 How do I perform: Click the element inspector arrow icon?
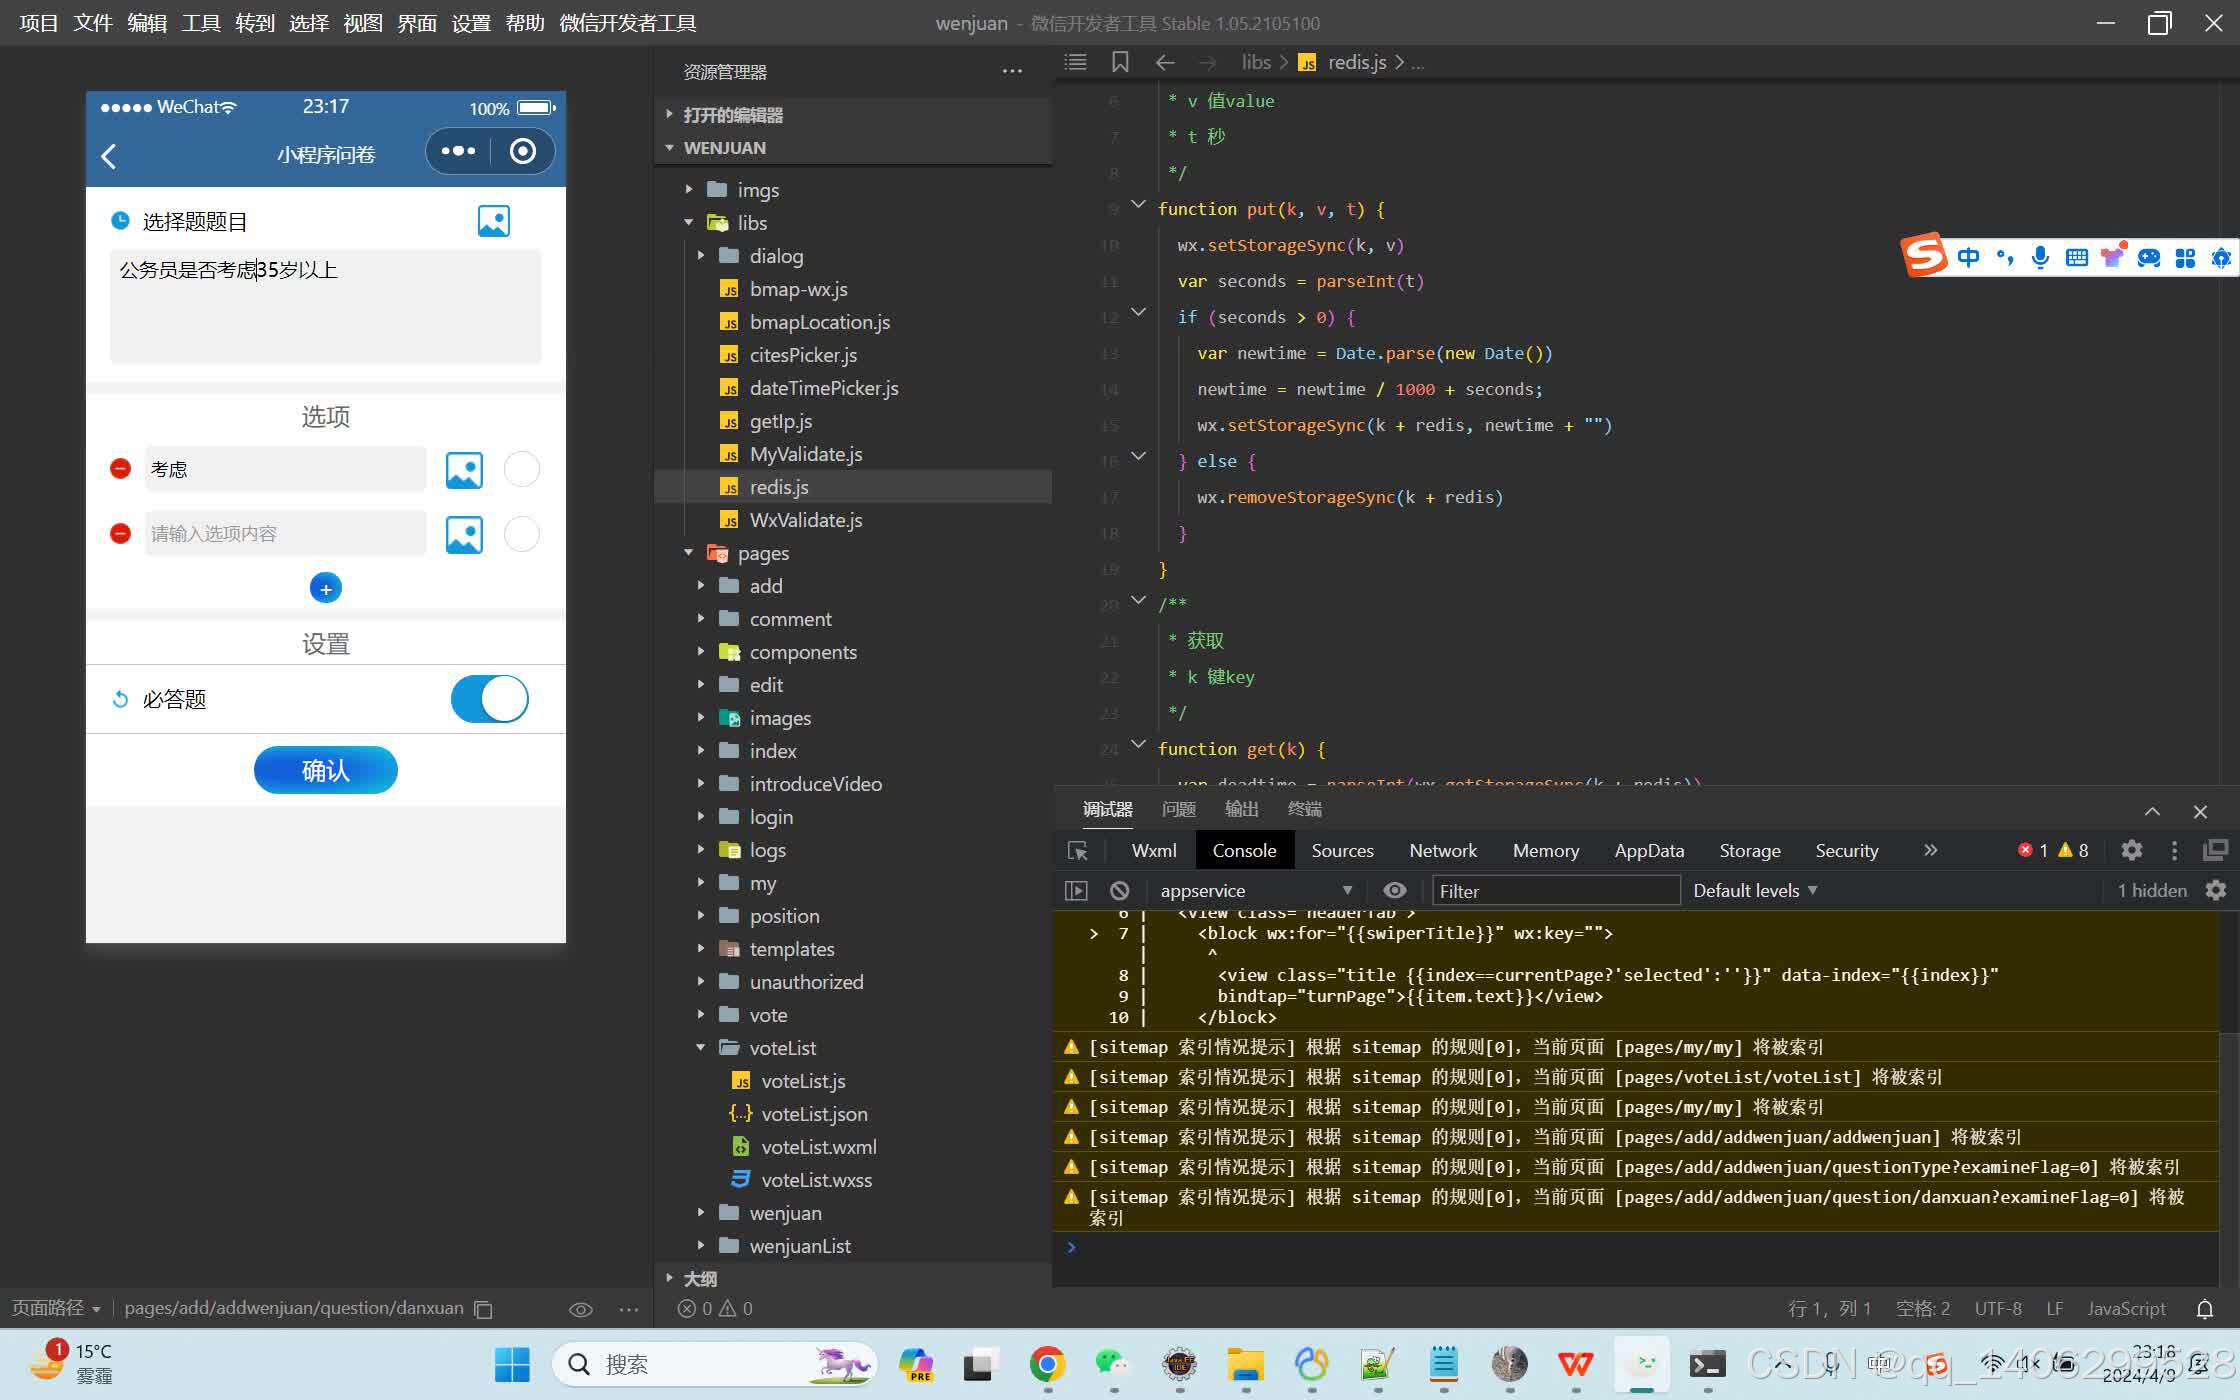click(x=1078, y=850)
